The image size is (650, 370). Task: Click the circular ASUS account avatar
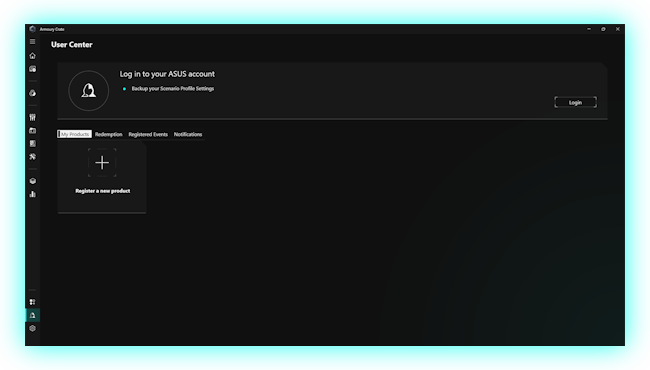point(89,91)
